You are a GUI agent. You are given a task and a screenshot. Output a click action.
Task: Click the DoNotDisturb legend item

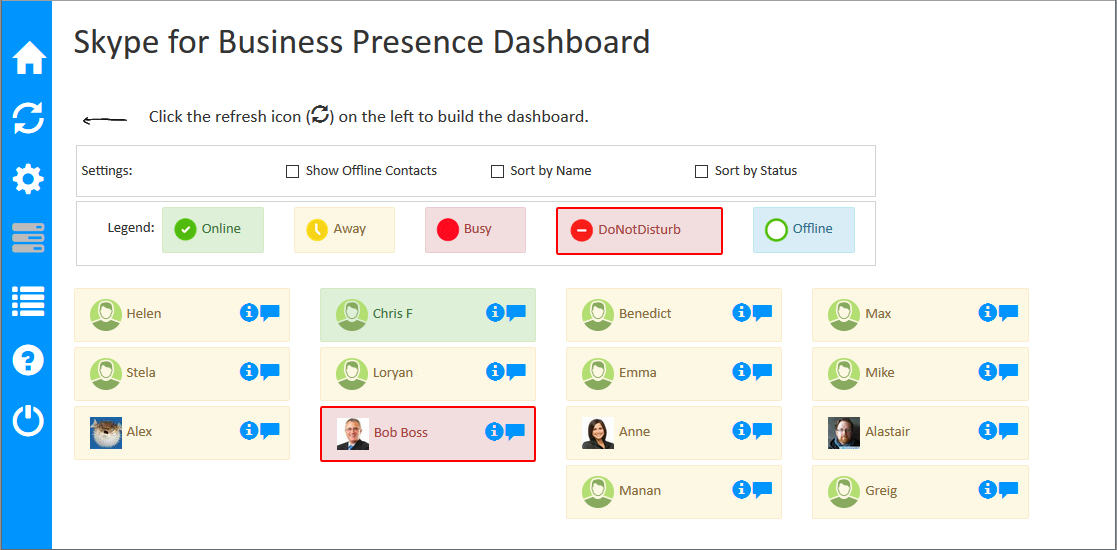(639, 230)
